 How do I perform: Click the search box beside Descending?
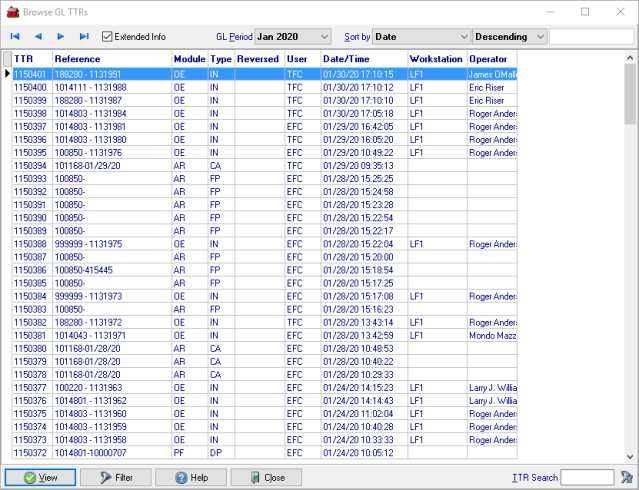tap(591, 37)
